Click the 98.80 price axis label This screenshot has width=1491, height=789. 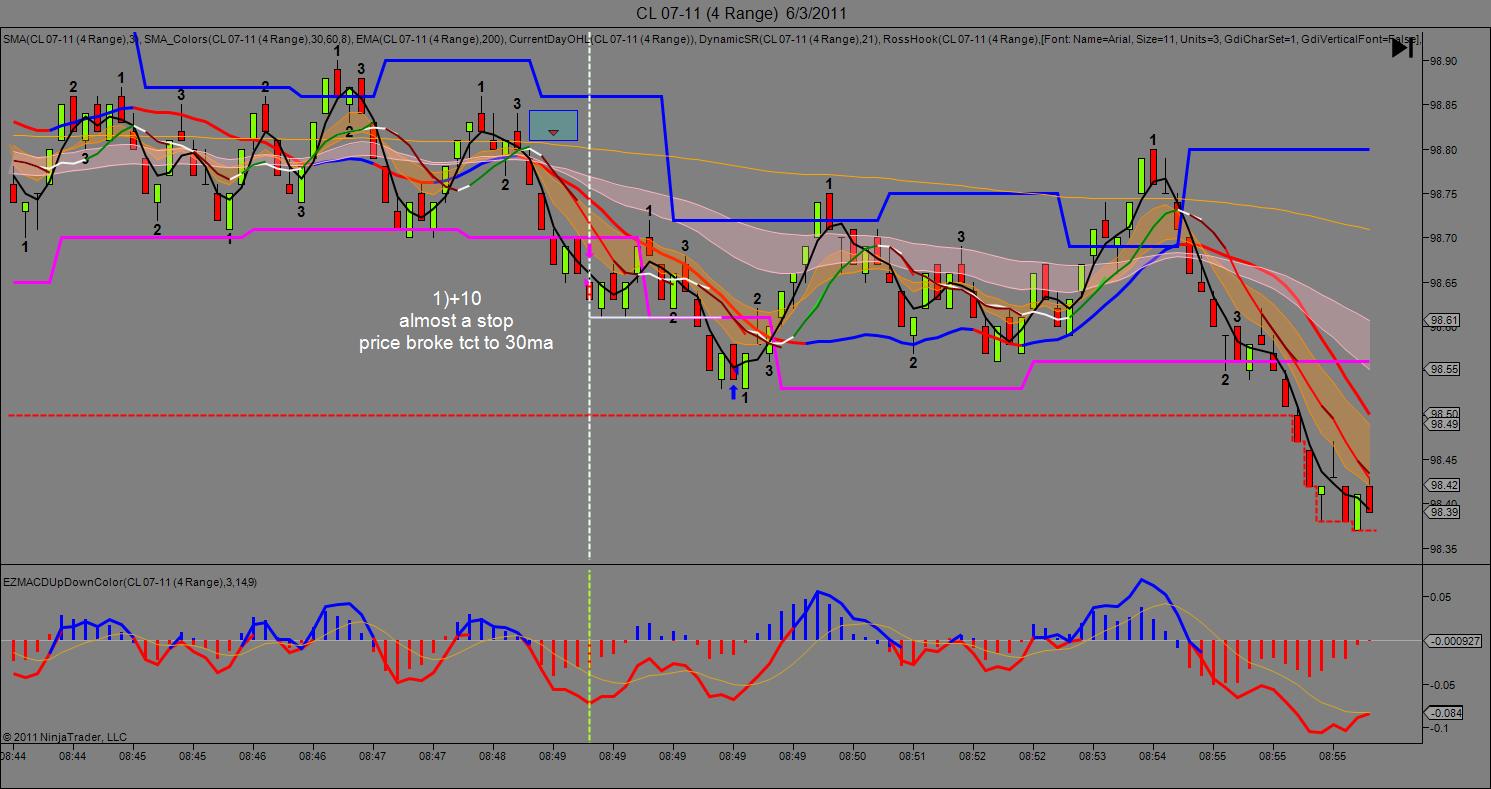(x=1443, y=150)
